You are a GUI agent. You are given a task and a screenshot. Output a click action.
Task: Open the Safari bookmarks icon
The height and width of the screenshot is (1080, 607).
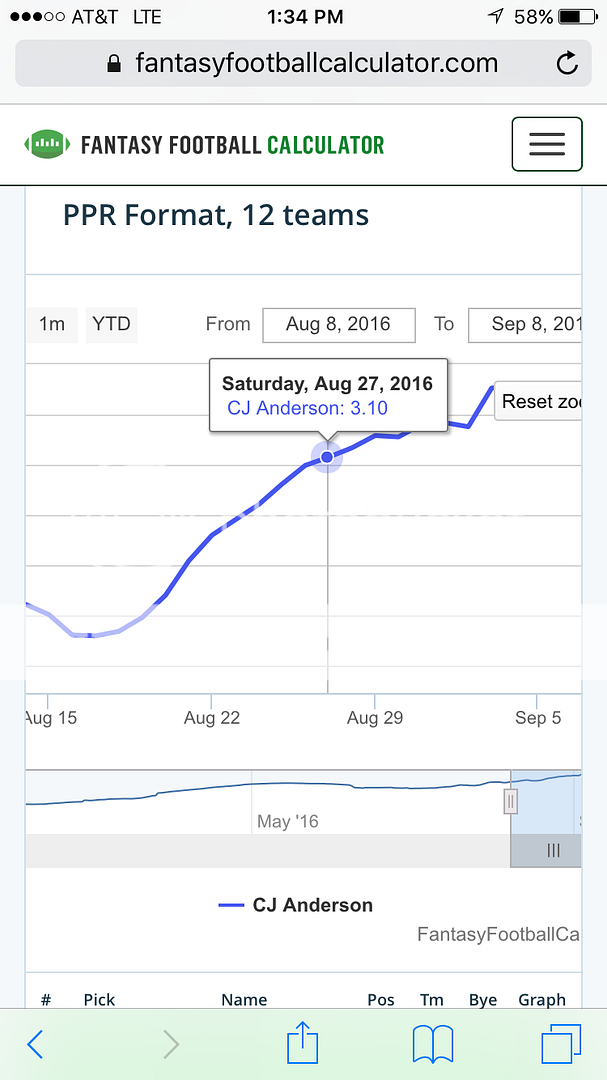433,1044
